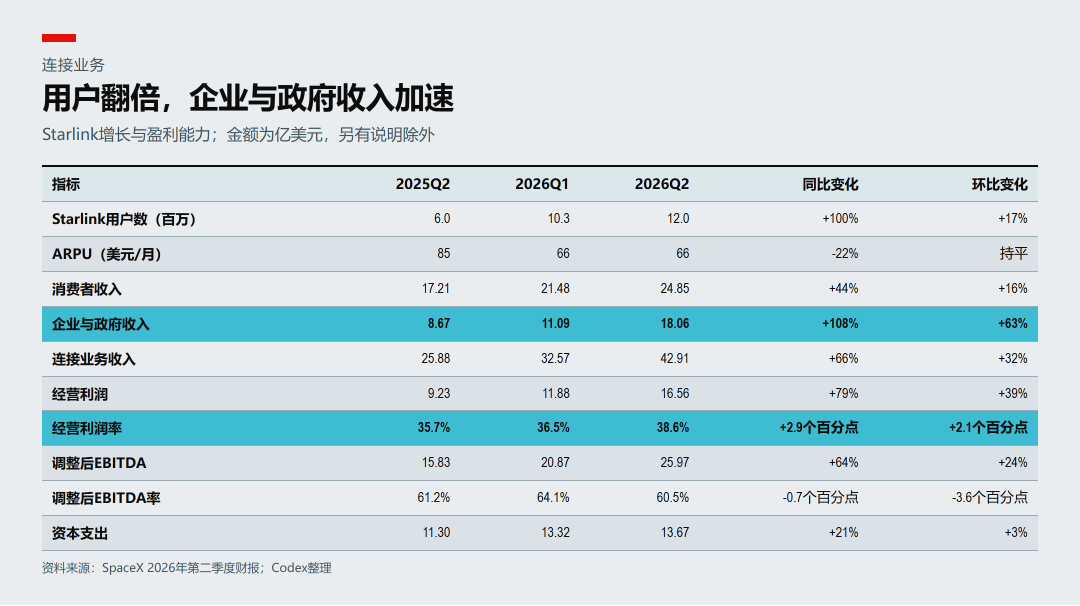
Task: Click the highlighted 经营利润率 row label
Action: 87,428
